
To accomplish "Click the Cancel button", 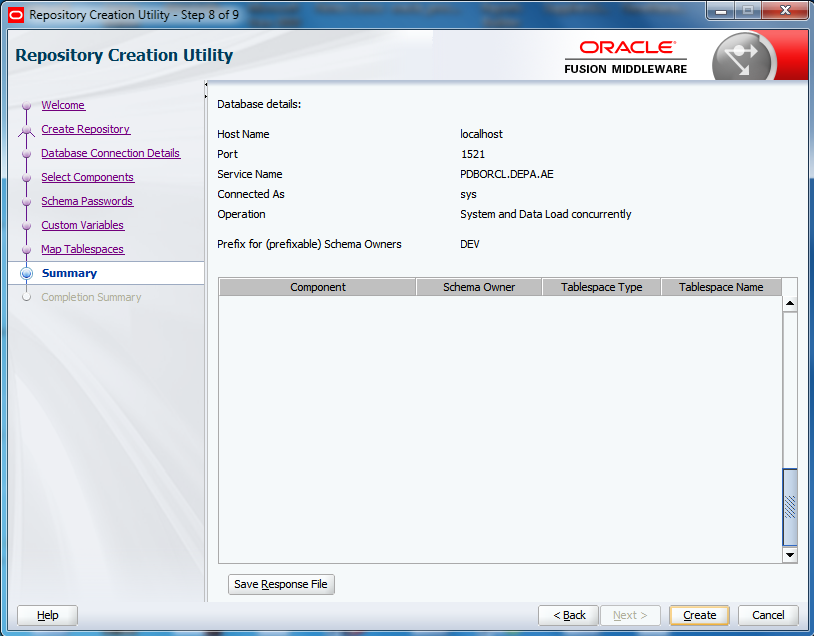I will pos(768,615).
